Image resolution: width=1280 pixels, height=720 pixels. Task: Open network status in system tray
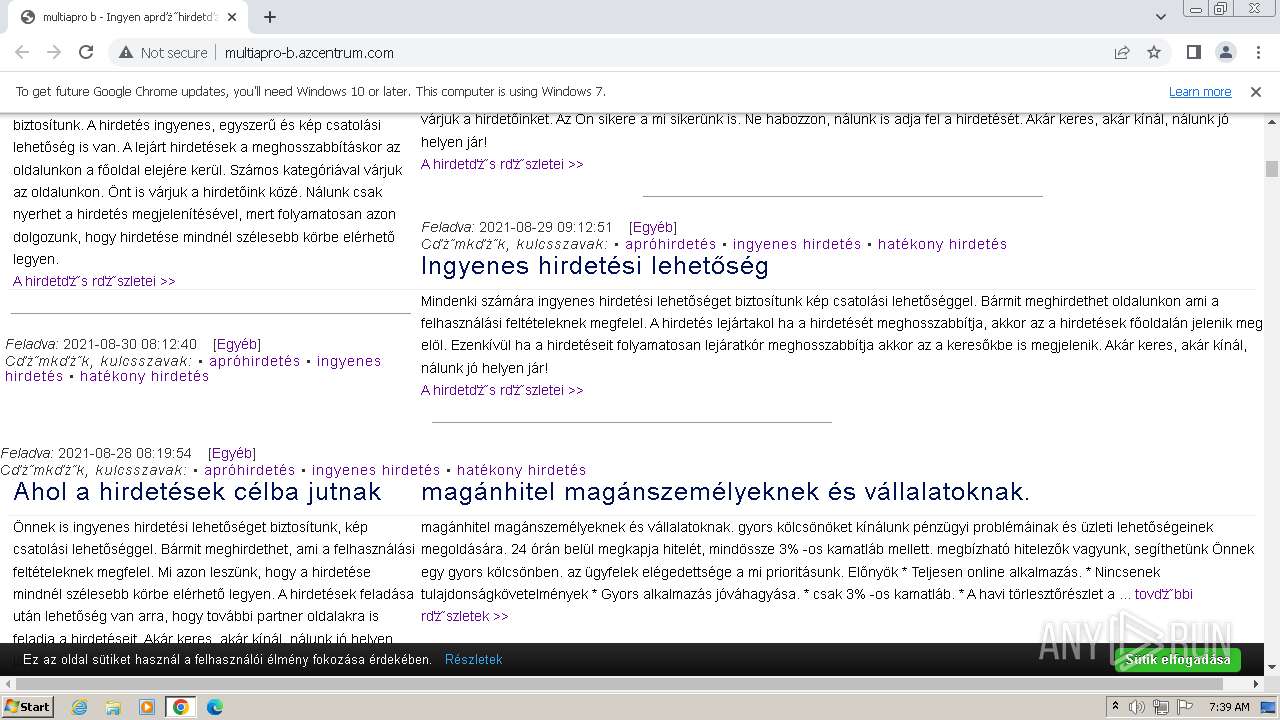coord(1161,707)
